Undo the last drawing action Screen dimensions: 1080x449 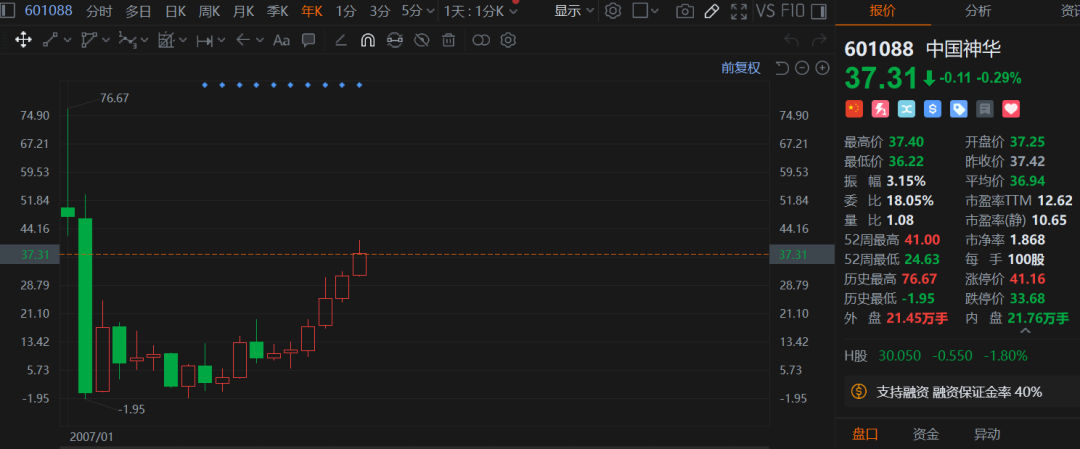coord(791,41)
